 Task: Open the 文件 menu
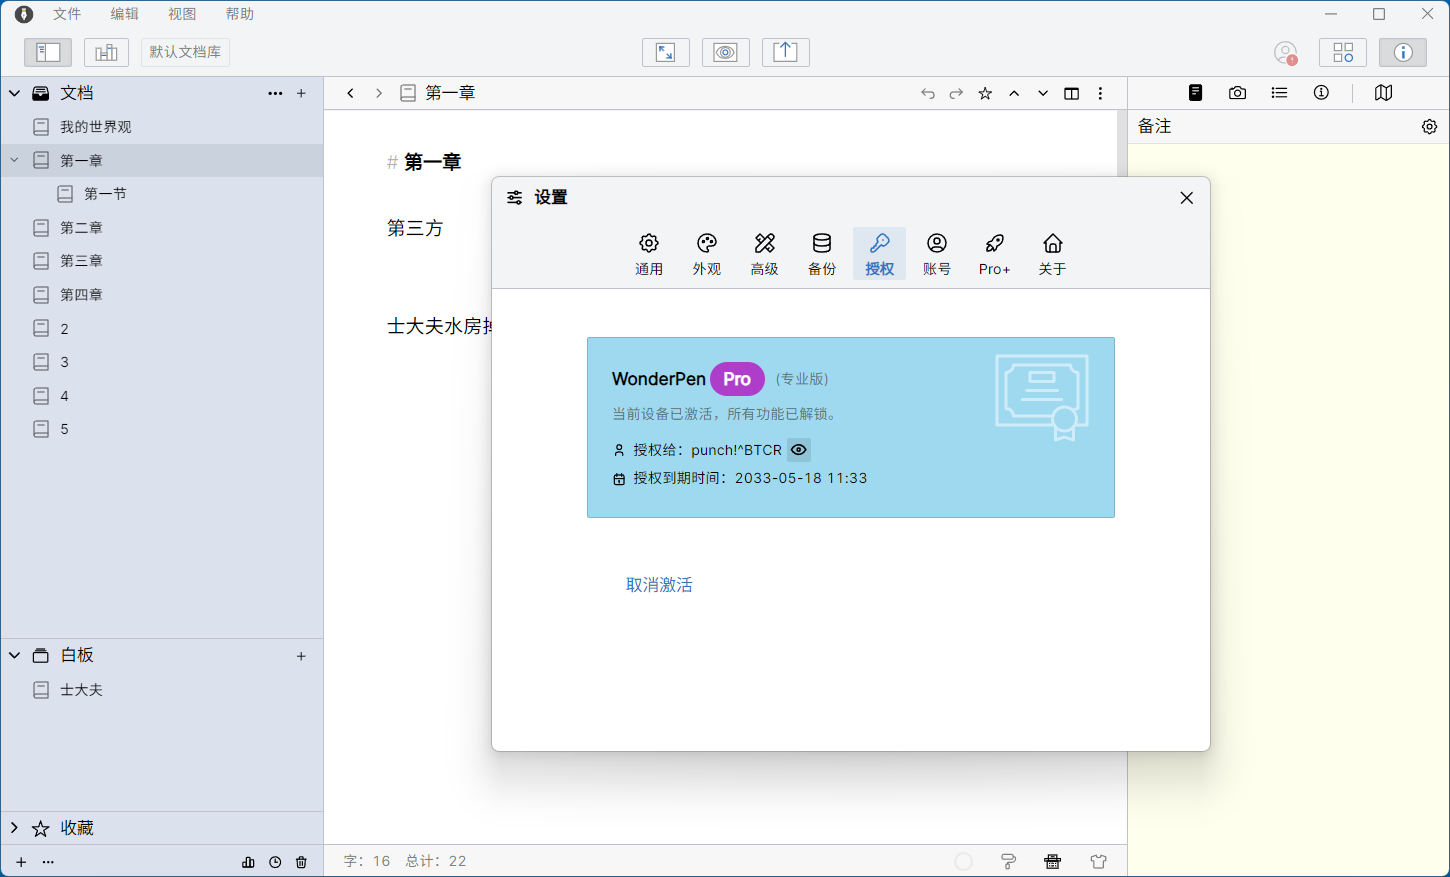pos(67,14)
